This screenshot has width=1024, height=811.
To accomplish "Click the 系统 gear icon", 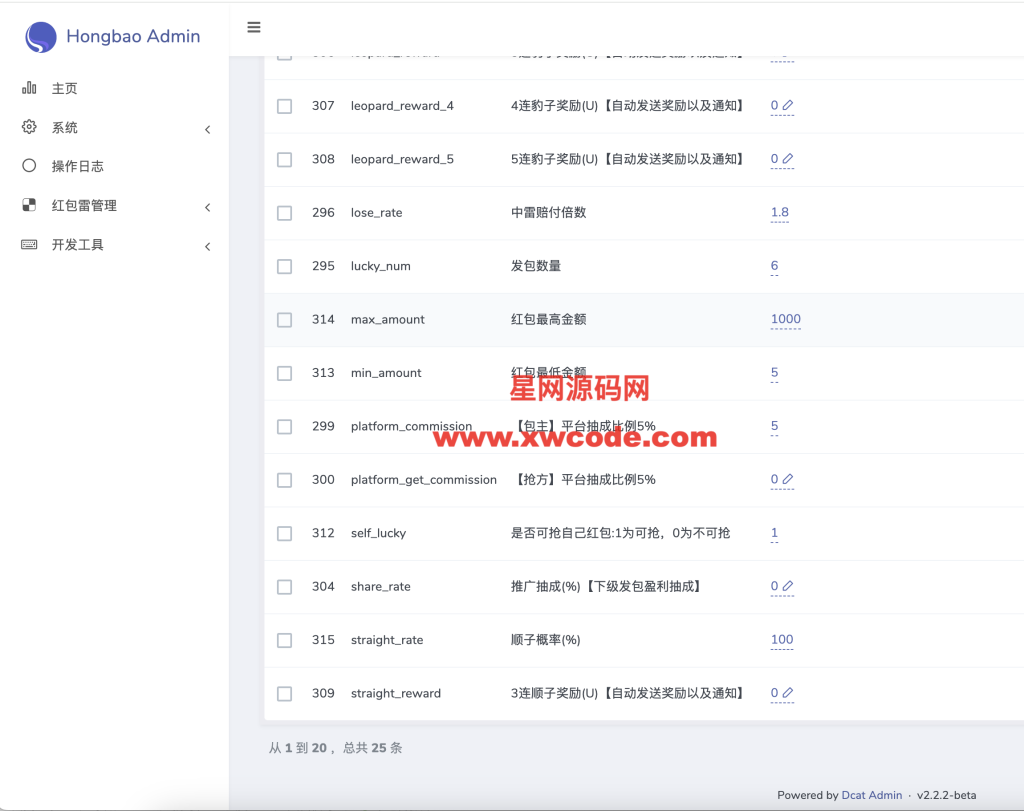I will (x=29, y=127).
